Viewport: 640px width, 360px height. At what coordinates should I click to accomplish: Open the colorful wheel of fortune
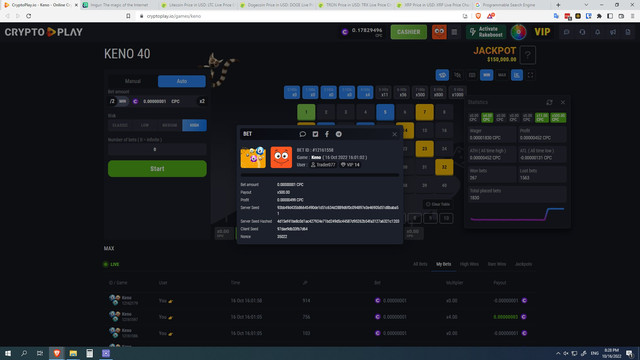518,32
